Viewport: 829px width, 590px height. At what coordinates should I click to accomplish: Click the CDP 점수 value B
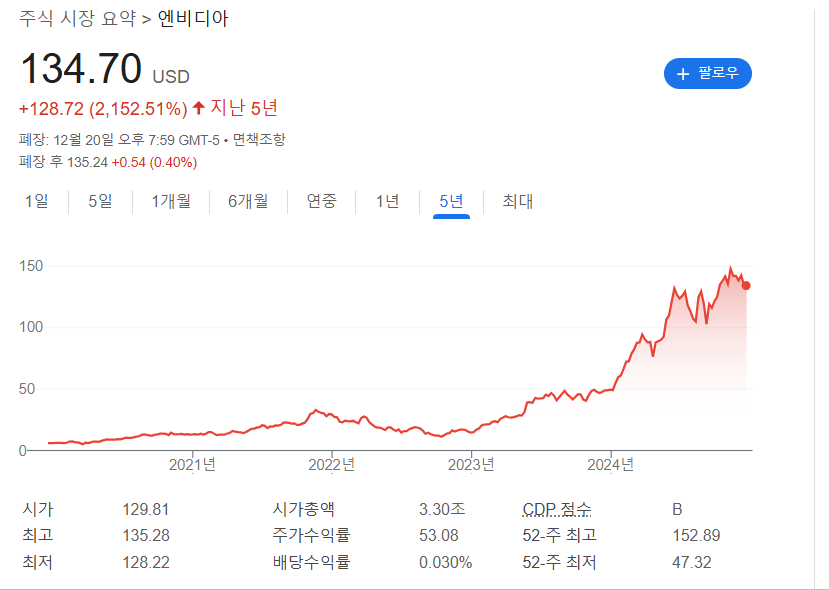[x=677, y=510]
